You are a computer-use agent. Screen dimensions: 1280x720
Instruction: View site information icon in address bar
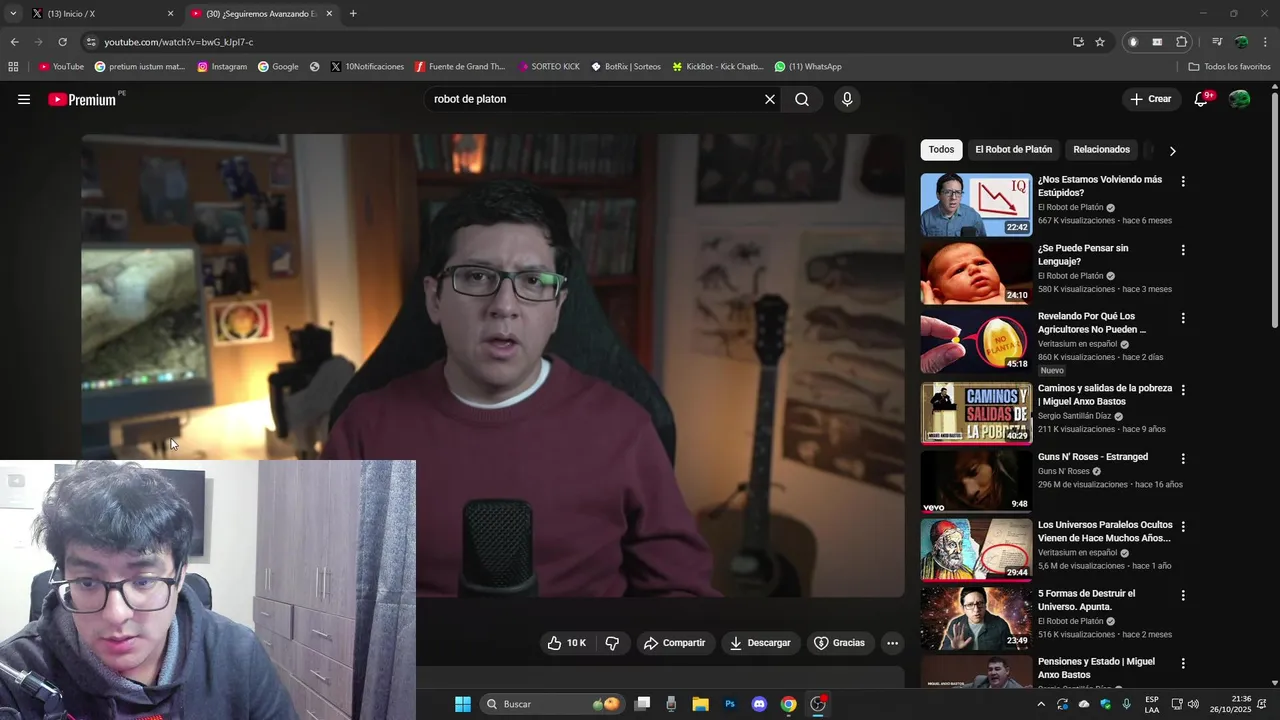click(91, 42)
